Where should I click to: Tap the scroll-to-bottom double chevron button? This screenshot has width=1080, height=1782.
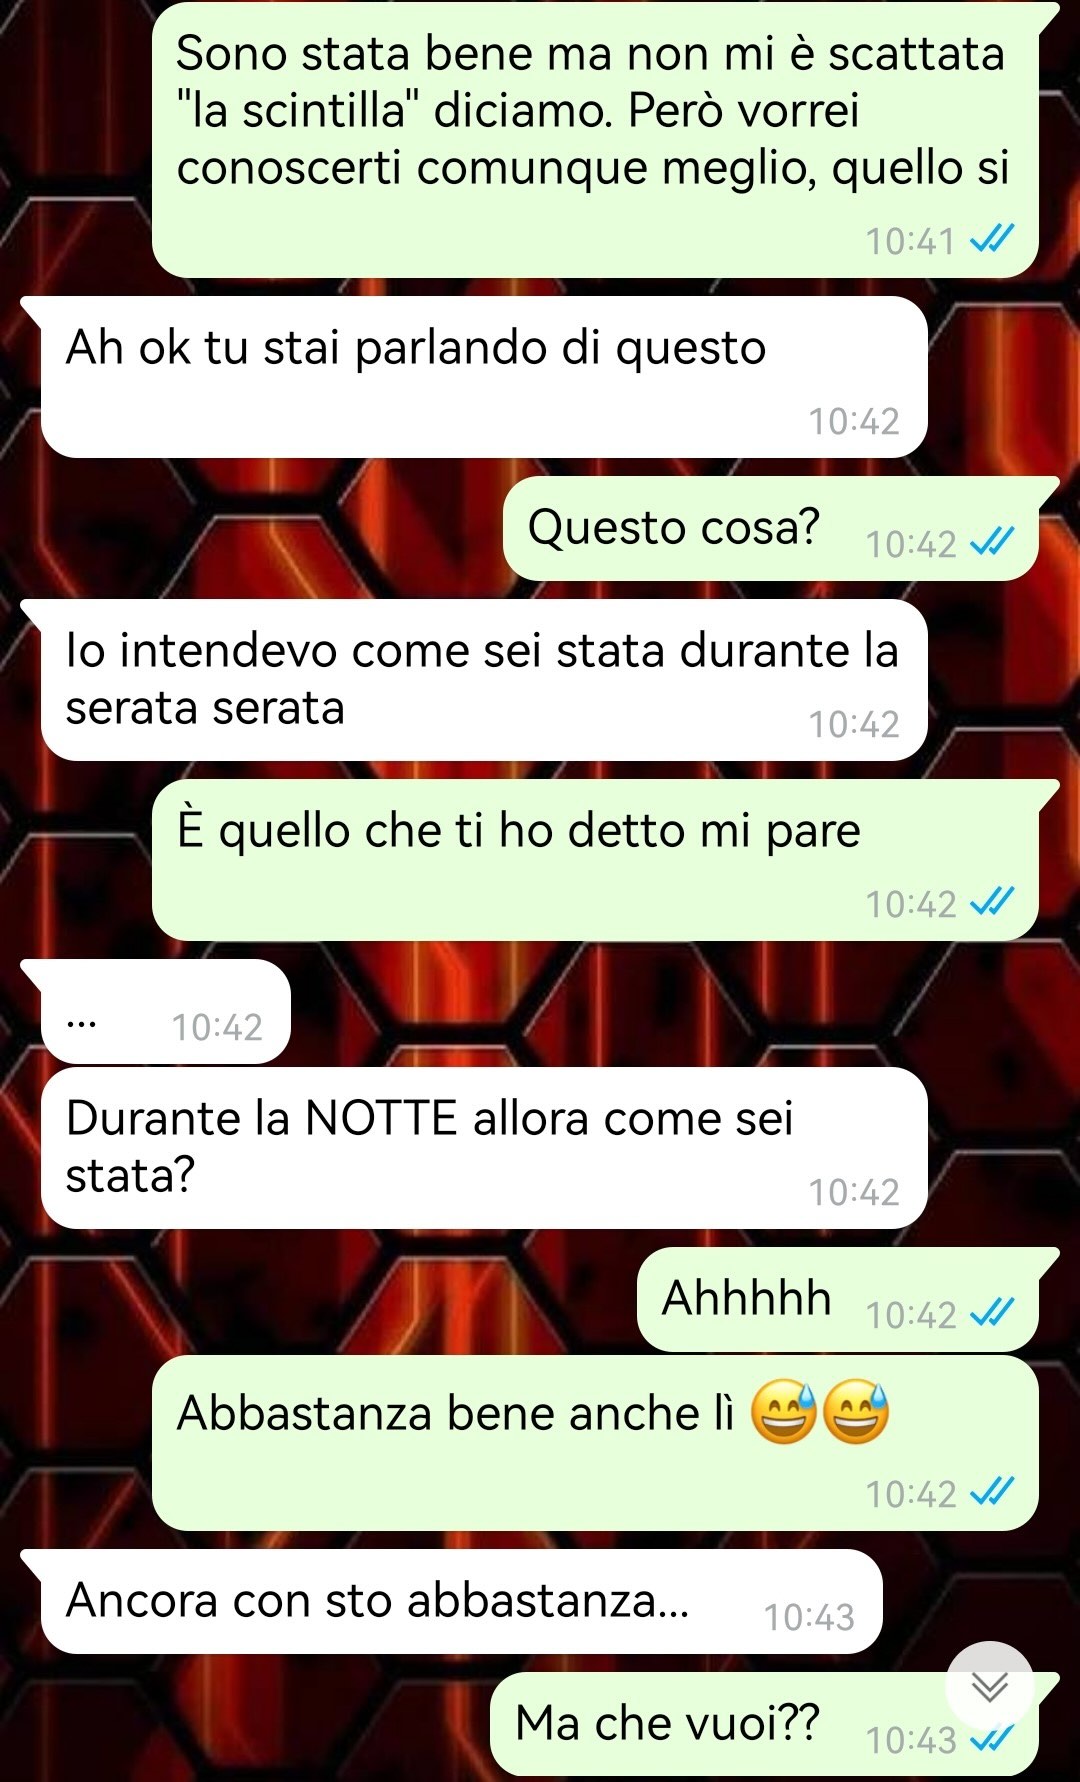[x=990, y=1687]
